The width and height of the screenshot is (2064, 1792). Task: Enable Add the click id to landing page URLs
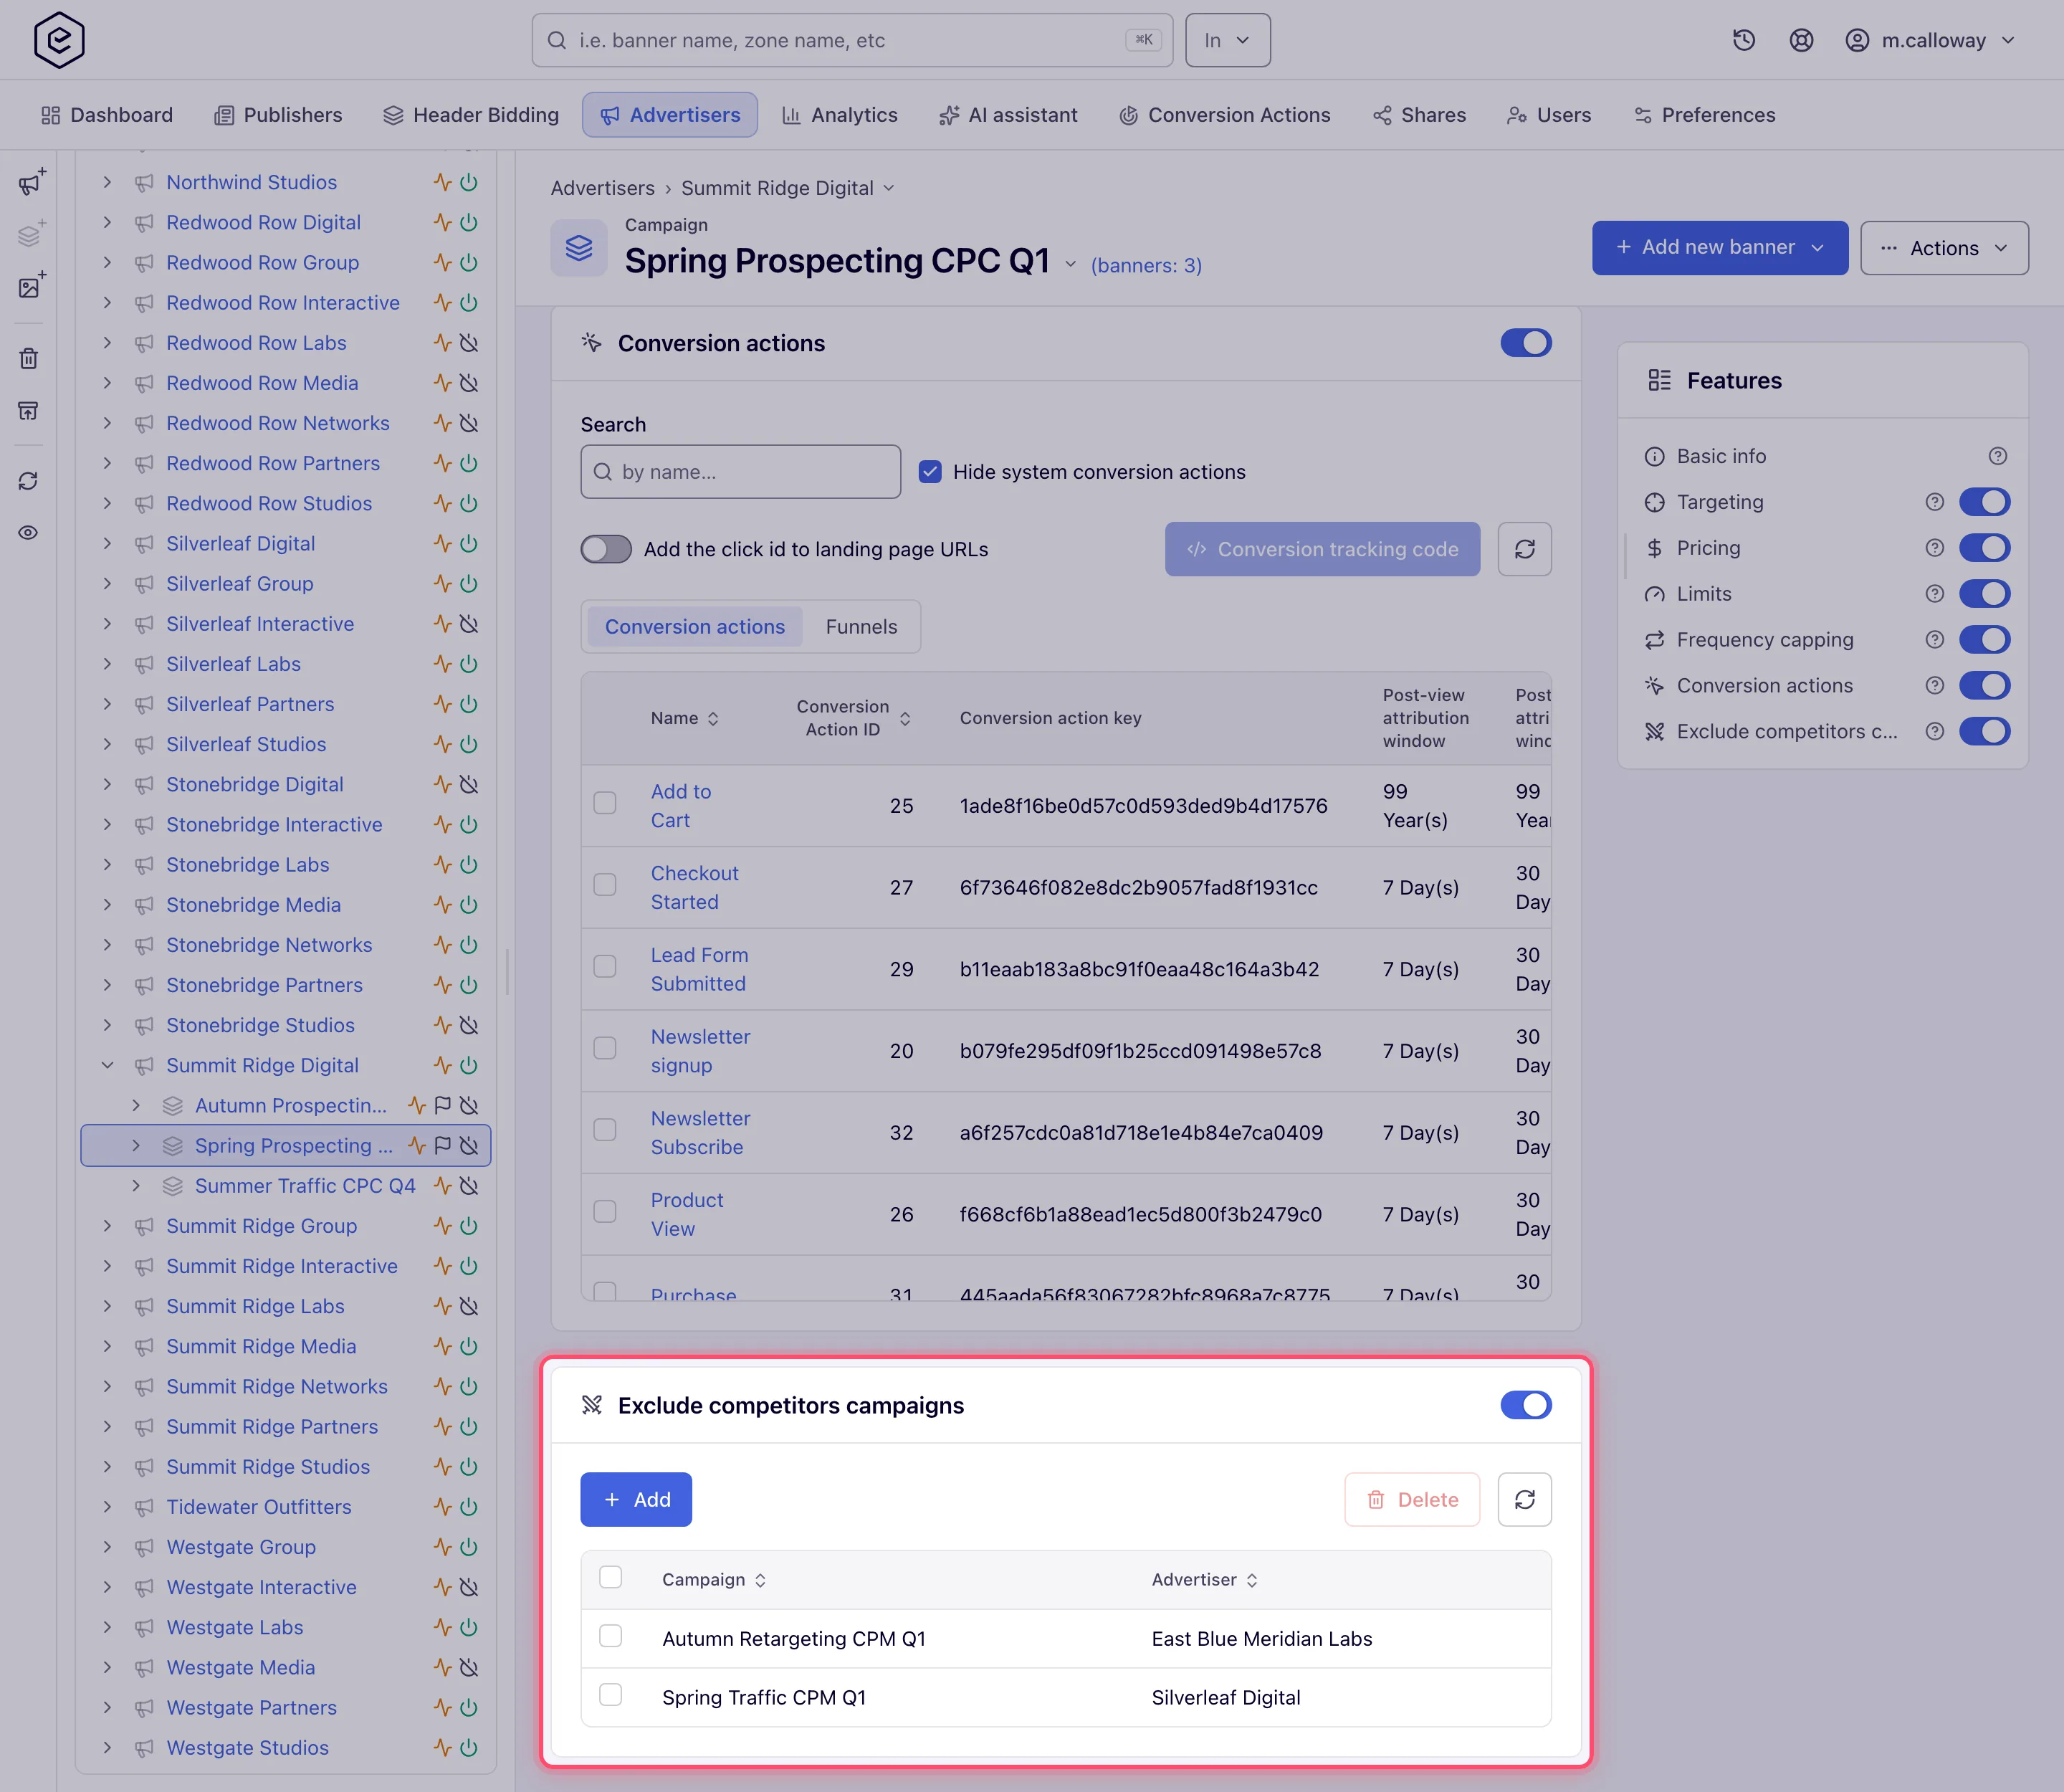pos(606,549)
